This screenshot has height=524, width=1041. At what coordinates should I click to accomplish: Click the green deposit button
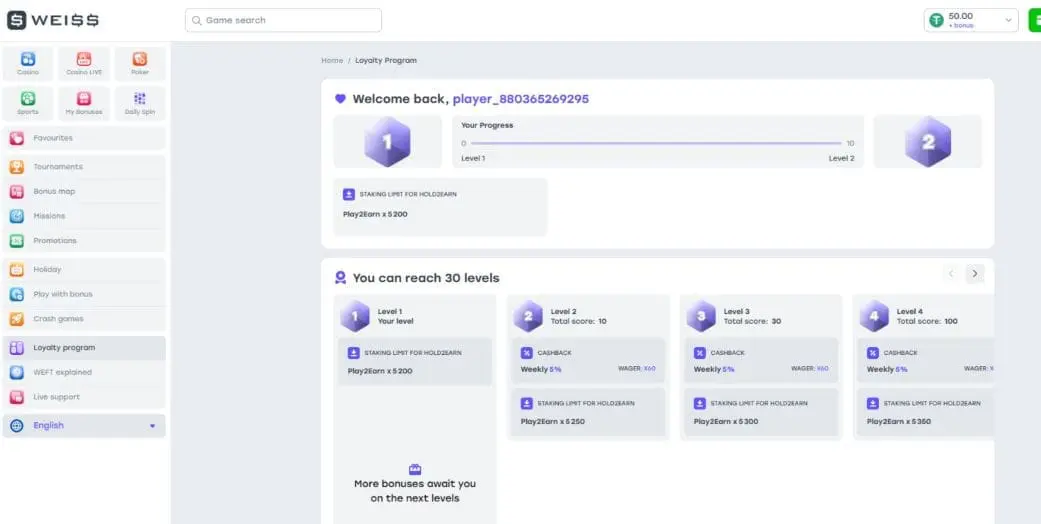[x=1034, y=20]
